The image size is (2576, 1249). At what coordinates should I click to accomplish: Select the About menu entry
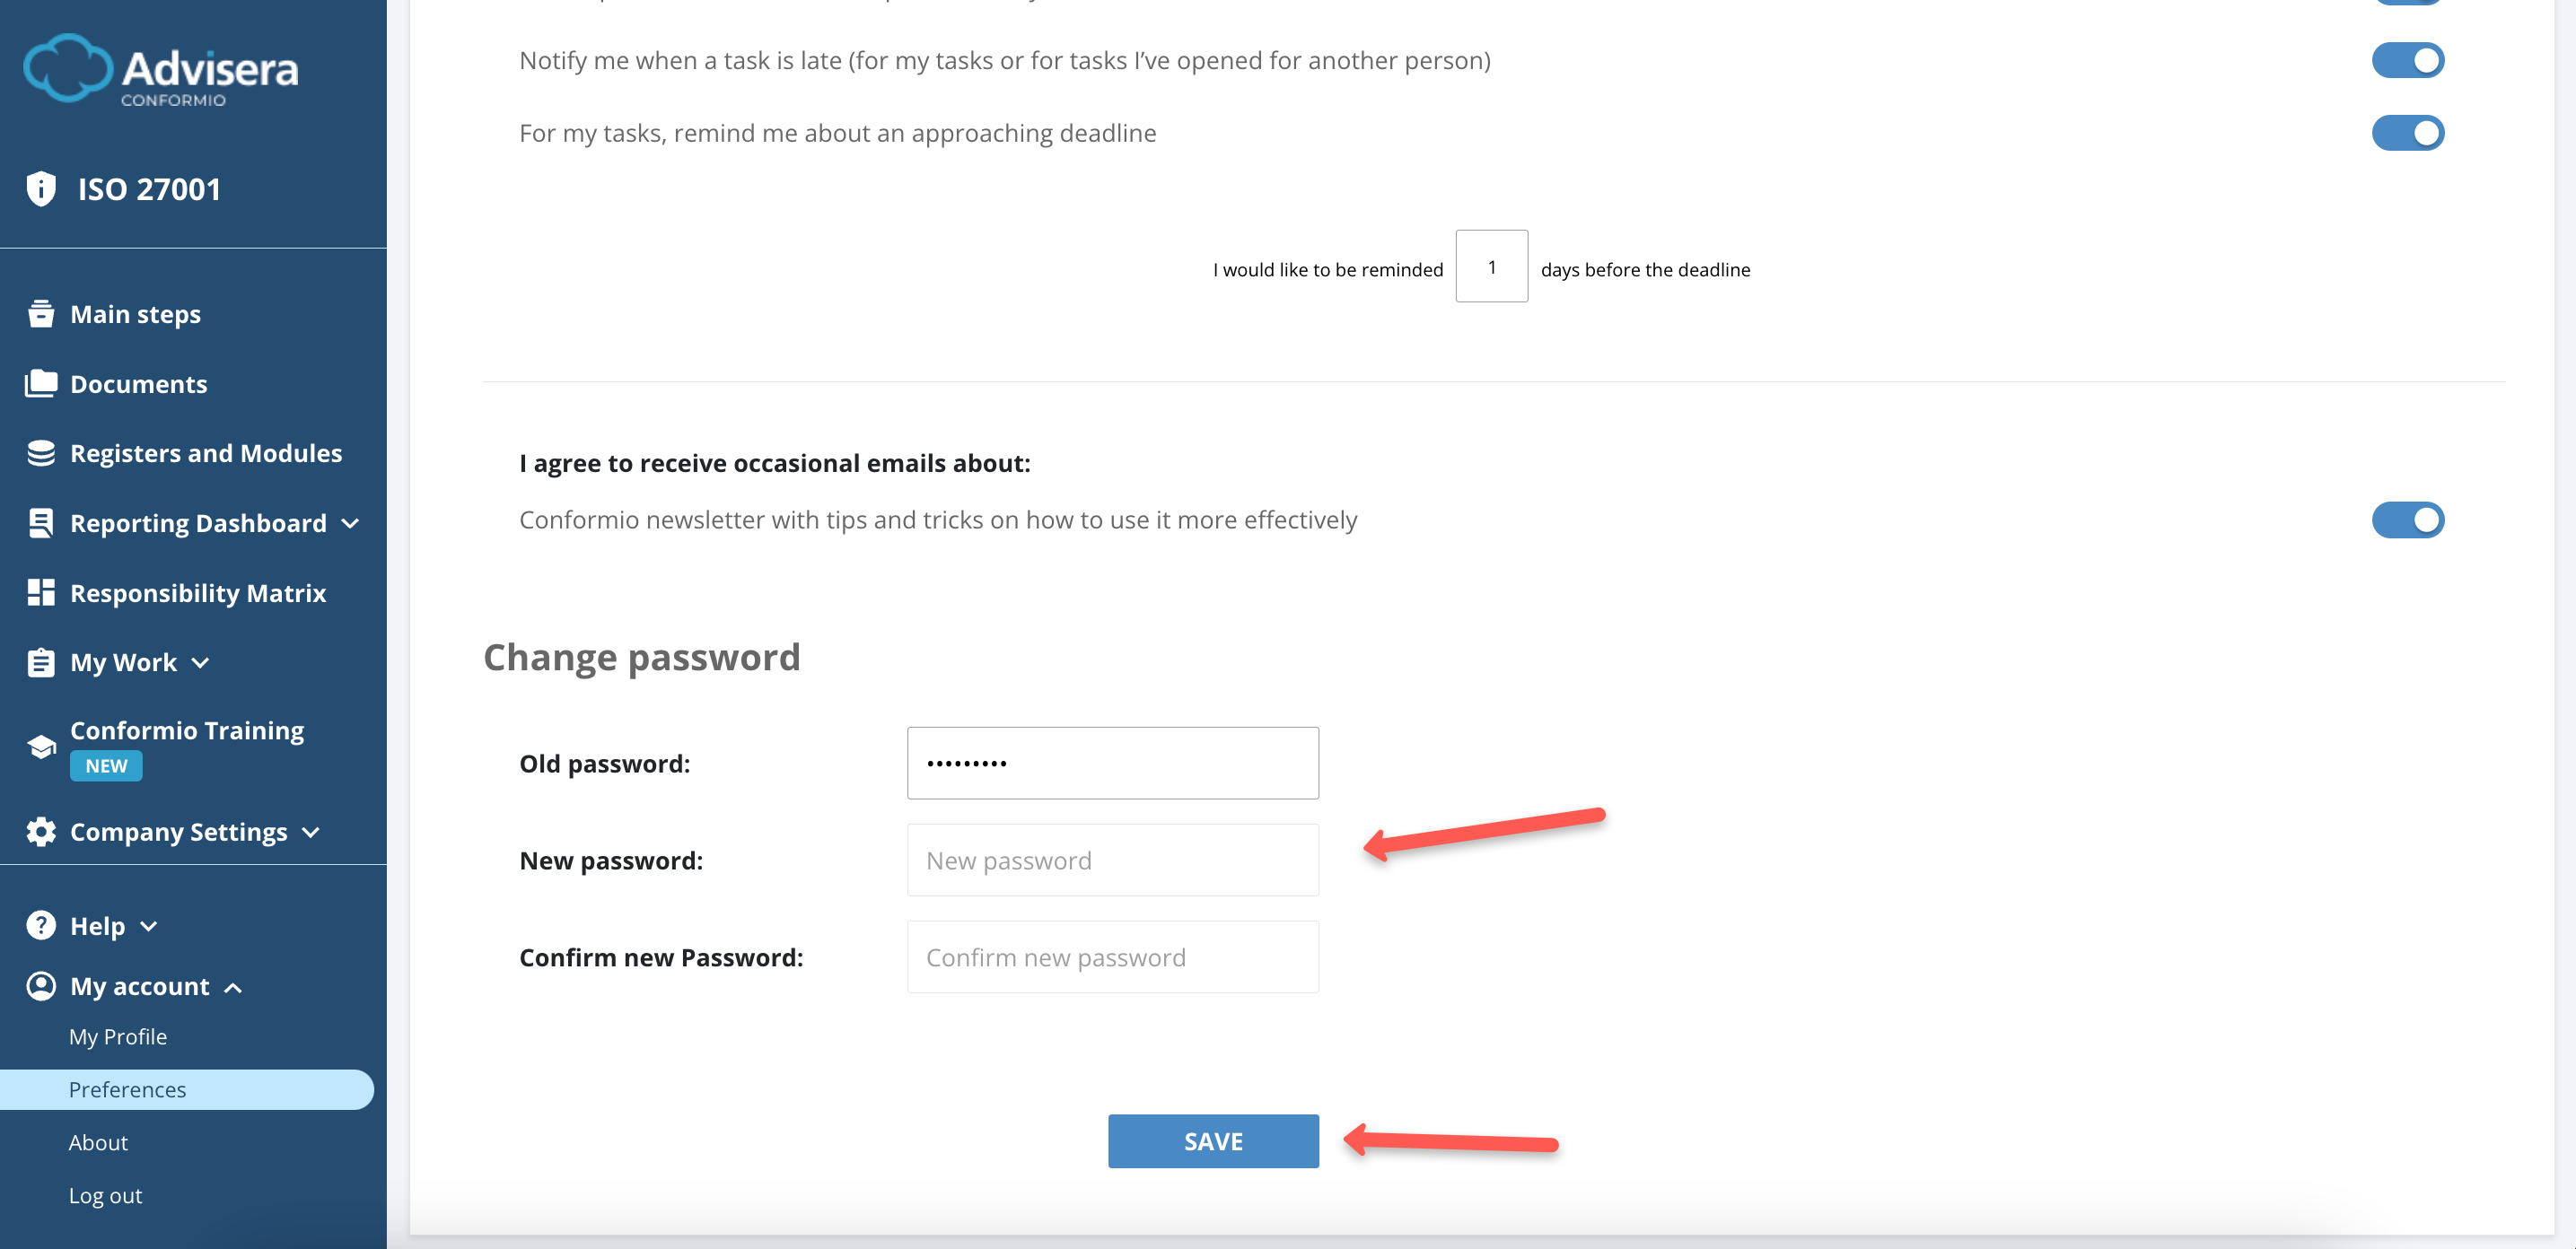pyautogui.click(x=98, y=1141)
